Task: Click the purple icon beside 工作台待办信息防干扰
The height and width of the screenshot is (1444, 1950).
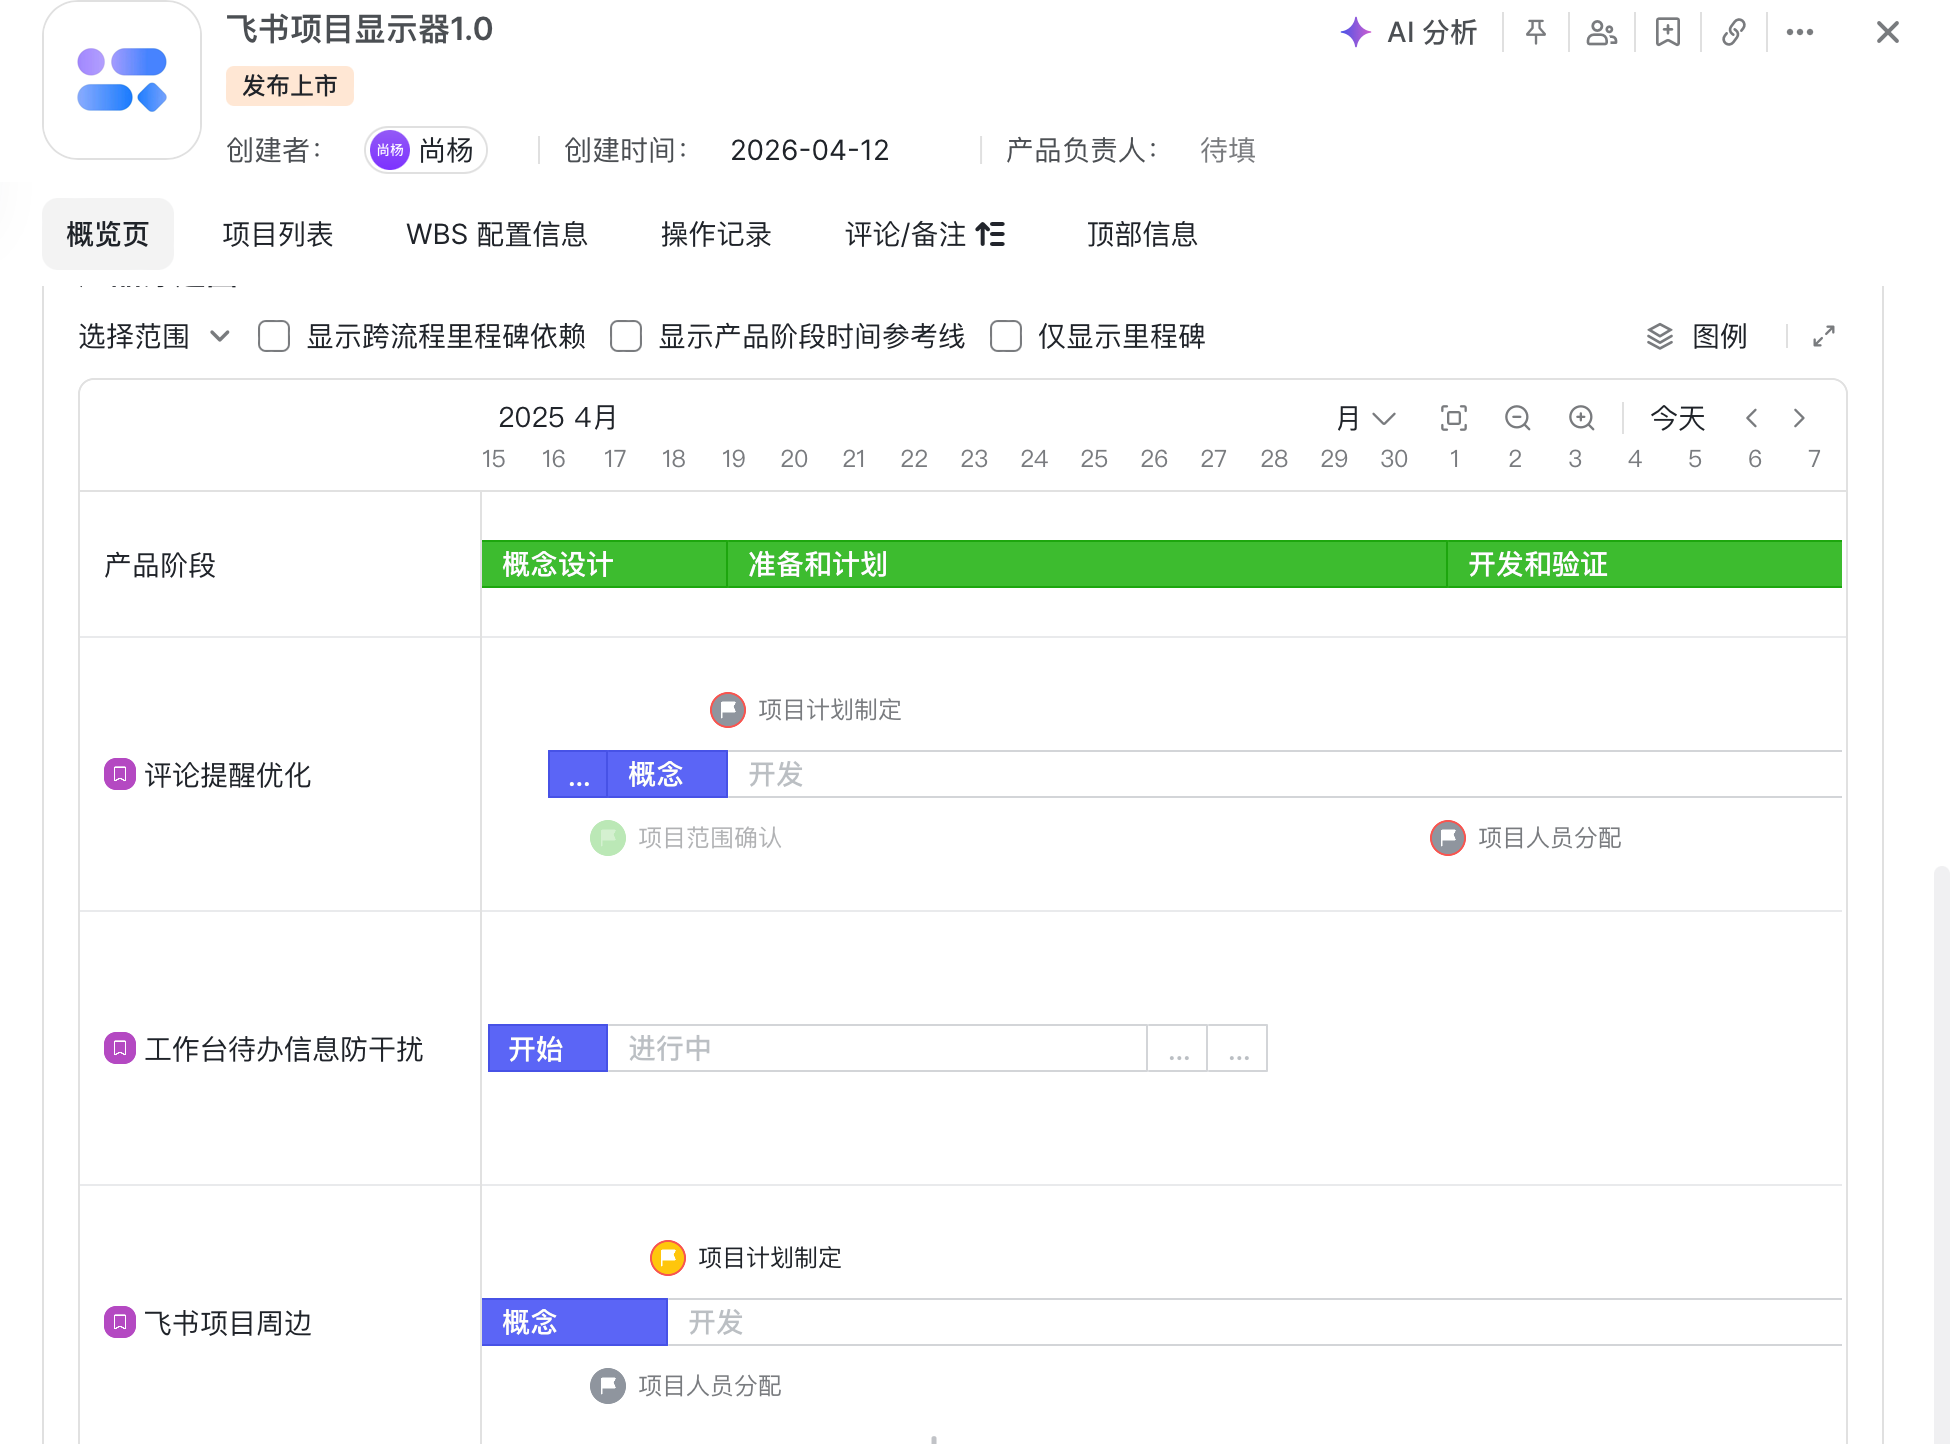Action: point(120,1048)
